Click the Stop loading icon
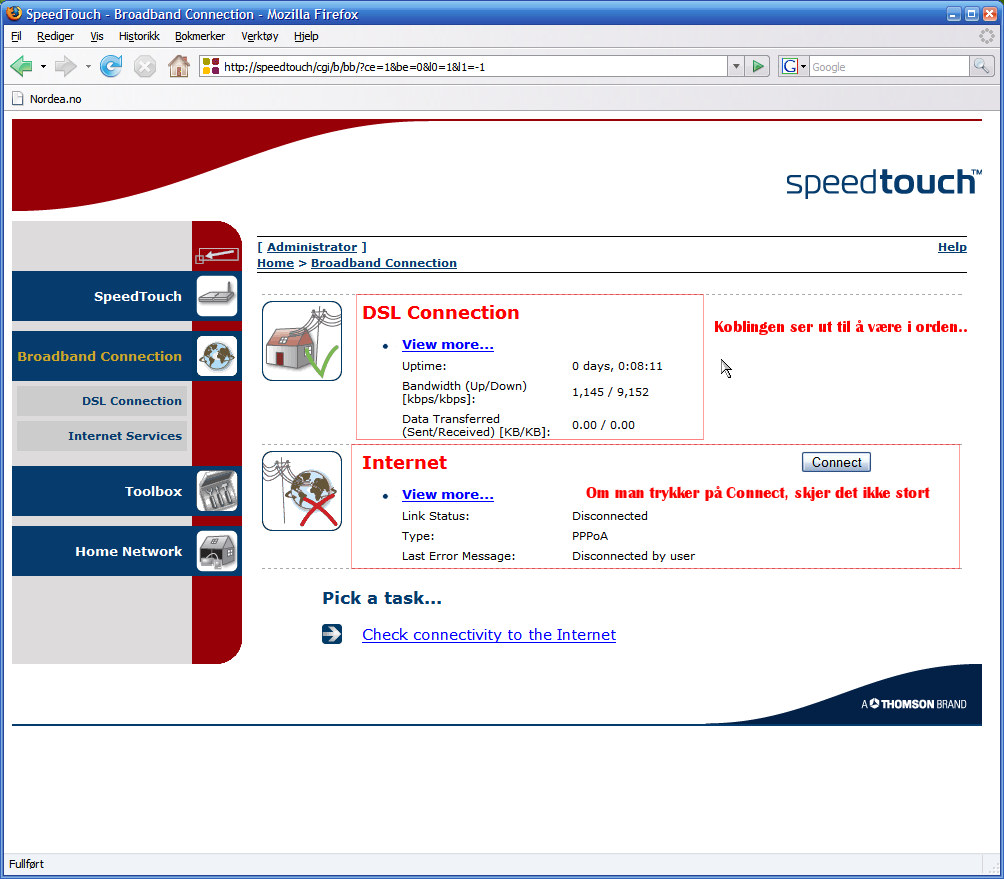Viewport: 1004px width, 879px height. pyautogui.click(x=145, y=66)
